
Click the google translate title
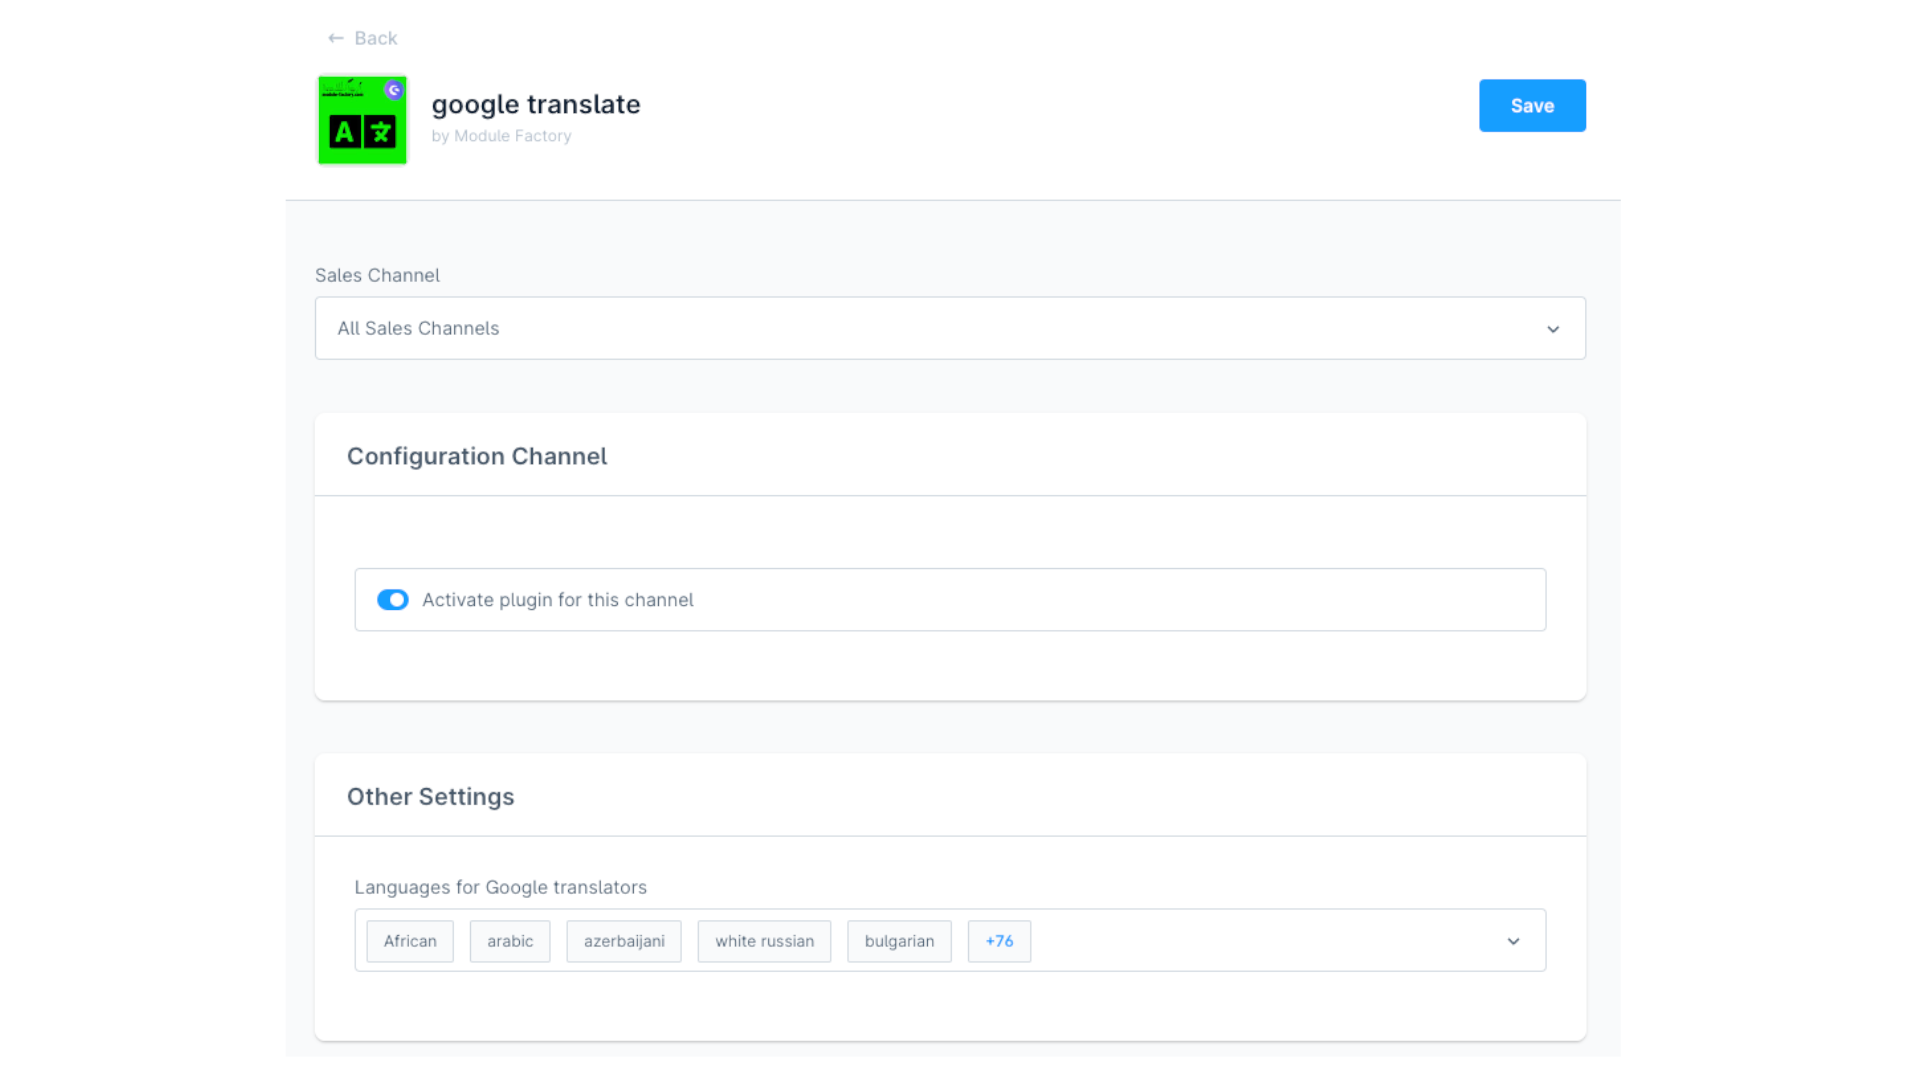click(536, 104)
